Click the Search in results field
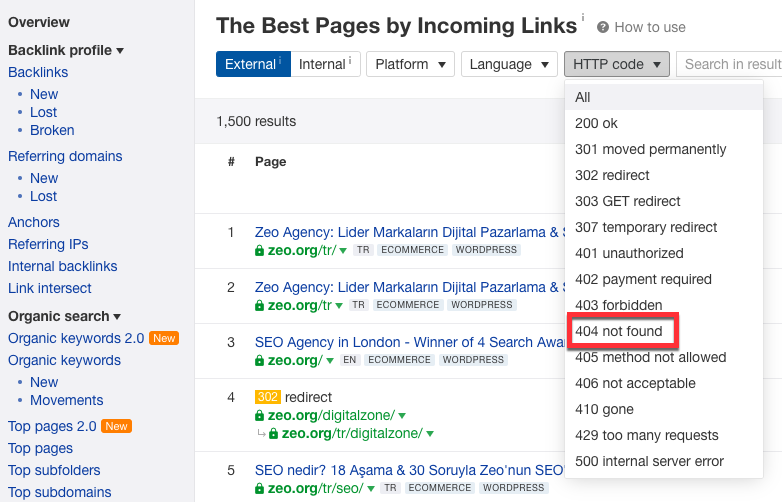Screen dimensions: 782x502 [x=729, y=64]
